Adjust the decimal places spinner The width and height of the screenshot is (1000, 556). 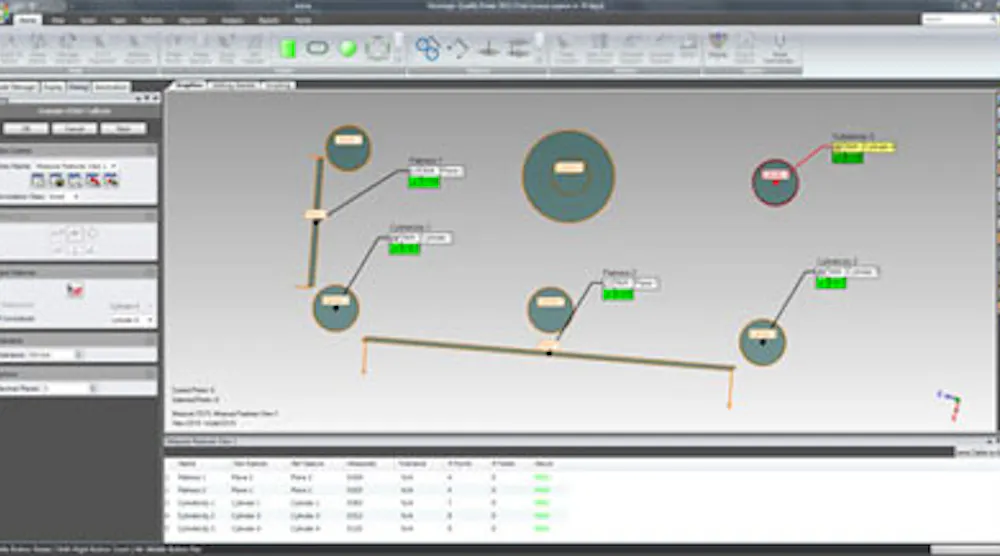tap(93, 388)
